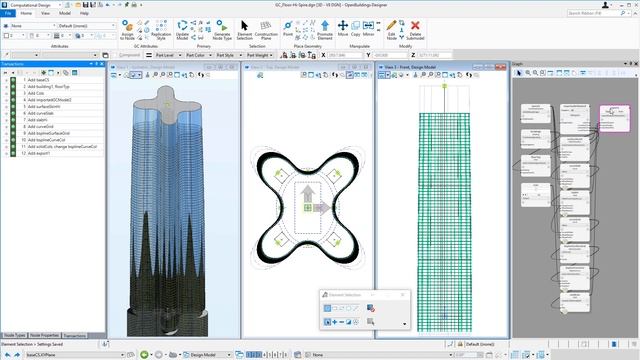
Task: Click the save icon in quick access toolbar
Action: 86,5
